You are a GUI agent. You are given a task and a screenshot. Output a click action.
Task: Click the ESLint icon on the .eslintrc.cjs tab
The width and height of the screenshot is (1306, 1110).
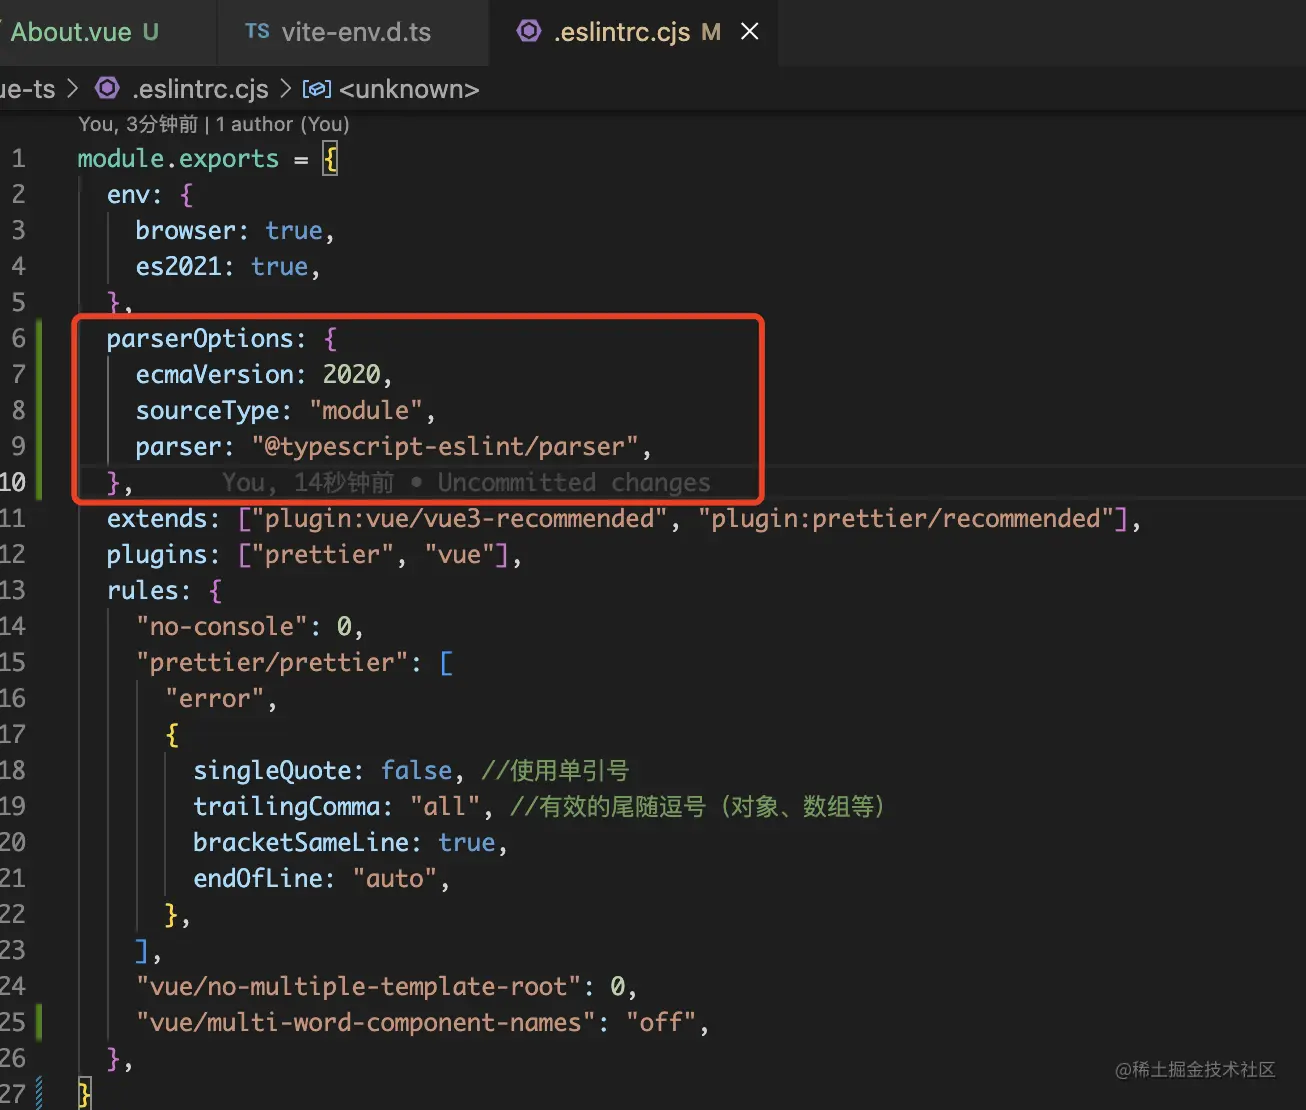pyautogui.click(x=529, y=32)
